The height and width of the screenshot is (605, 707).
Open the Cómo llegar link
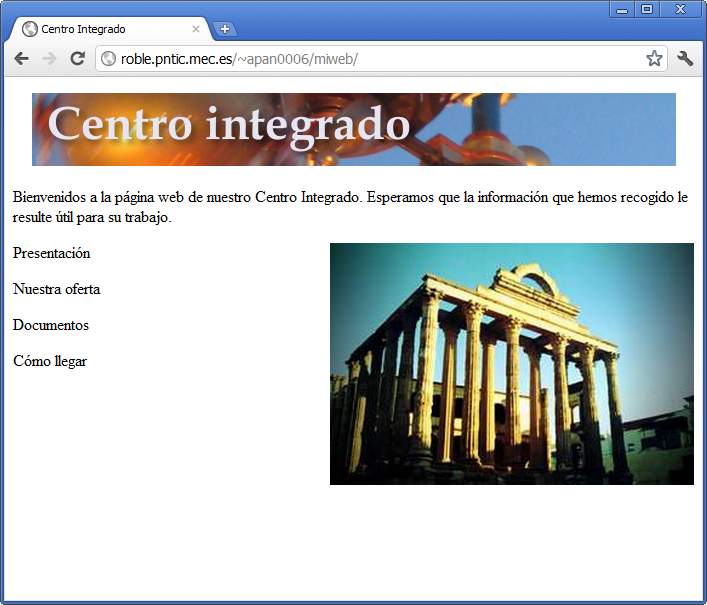[x=50, y=361]
